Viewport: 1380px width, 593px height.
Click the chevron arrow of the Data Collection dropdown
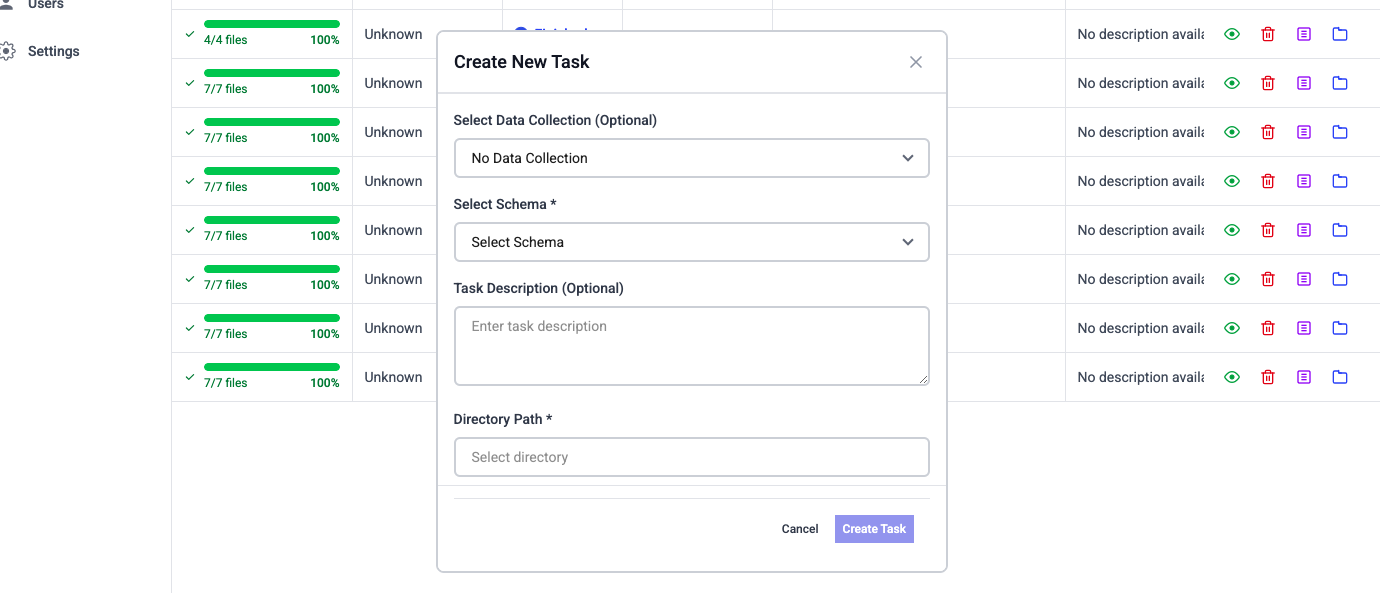(x=908, y=158)
